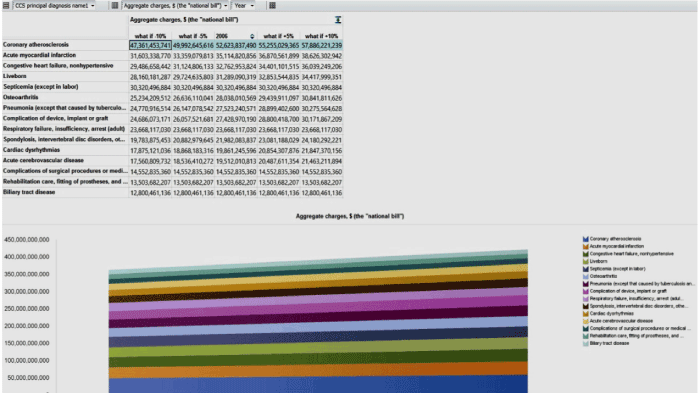700x393 pixels.
Task: Click cell 34,417,999,351 in Liveborn row
Action: pos(322,77)
